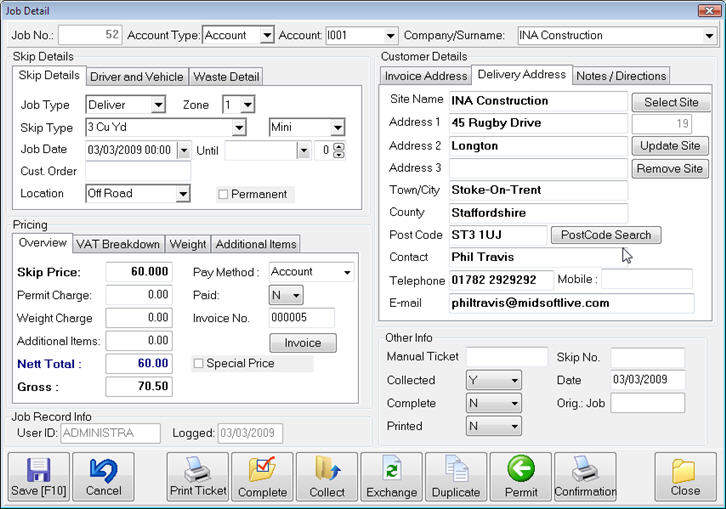Open Permit with green arrow icon
Screen dimensions: 726x509
[520, 470]
